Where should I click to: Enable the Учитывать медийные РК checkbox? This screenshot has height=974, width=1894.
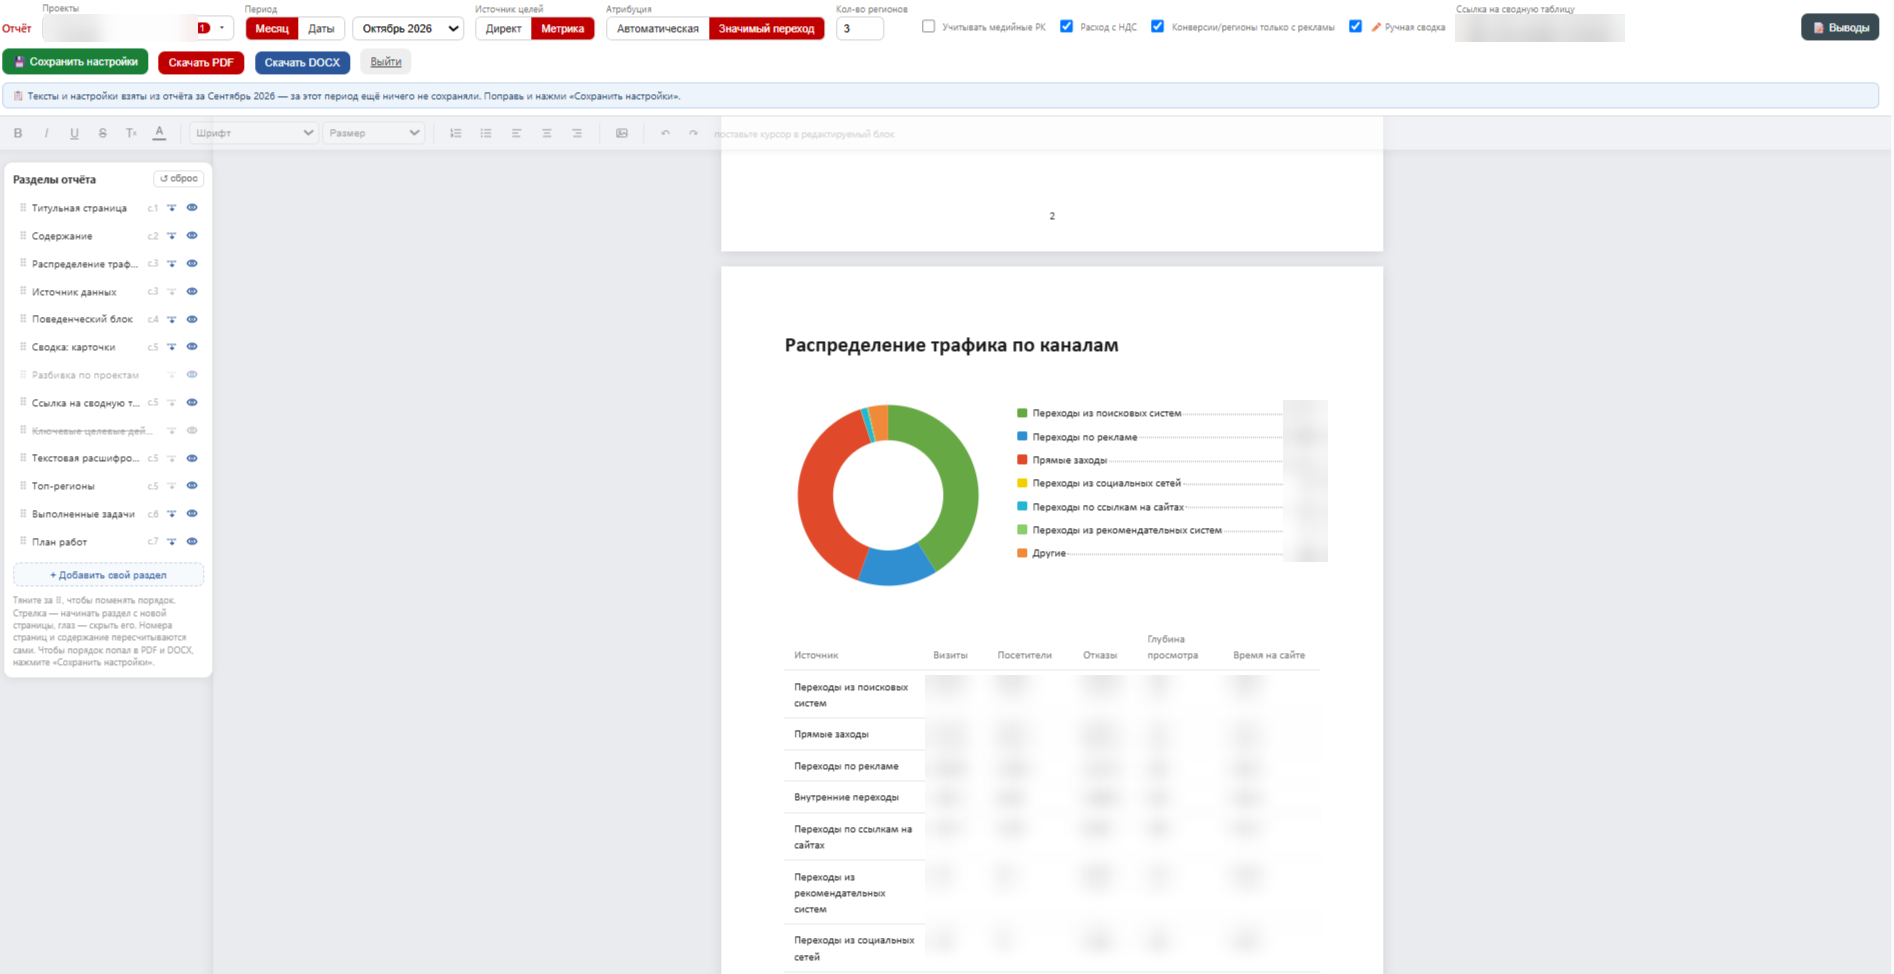coord(928,27)
